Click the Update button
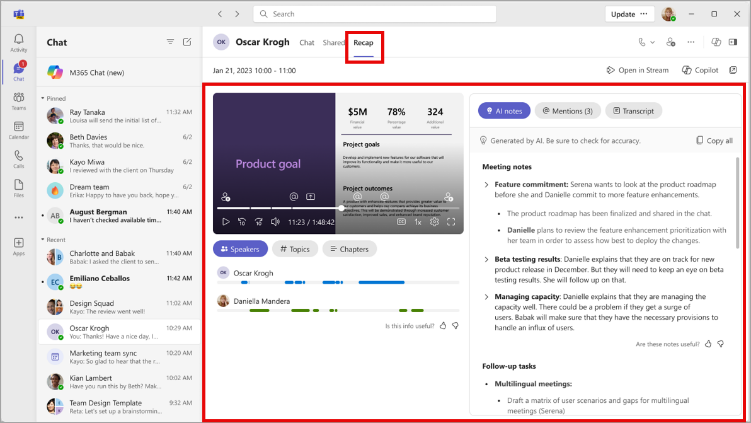Viewport: 751px width, 423px height. 623,14
